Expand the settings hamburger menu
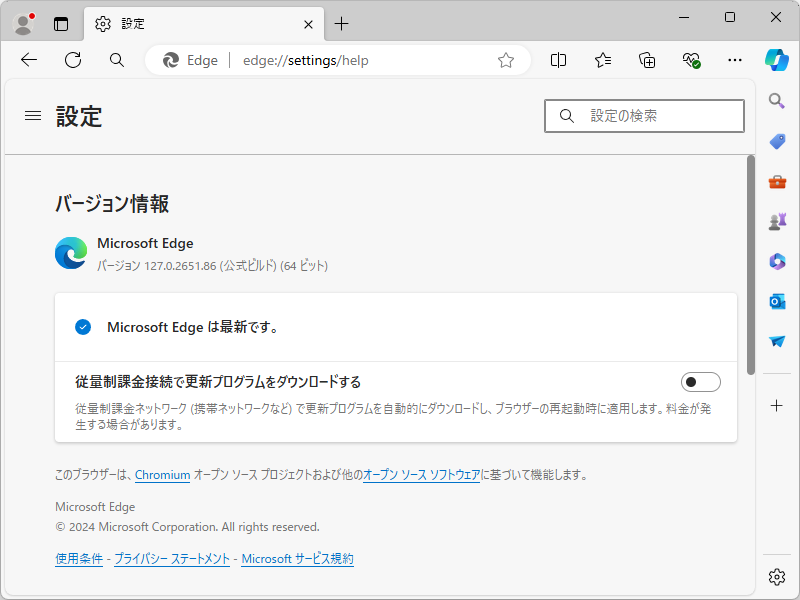The height and width of the screenshot is (600, 800). tap(32, 115)
